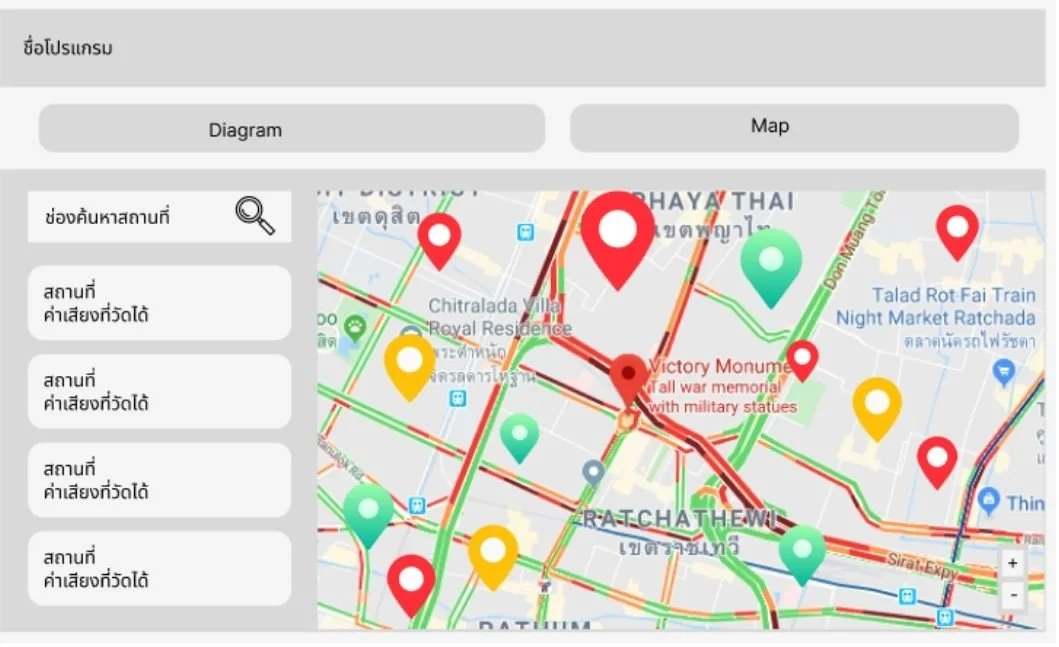The height and width of the screenshot is (647, 1059).
Task: Zoom in with the plus button
Action: (x=1012, y=563)
